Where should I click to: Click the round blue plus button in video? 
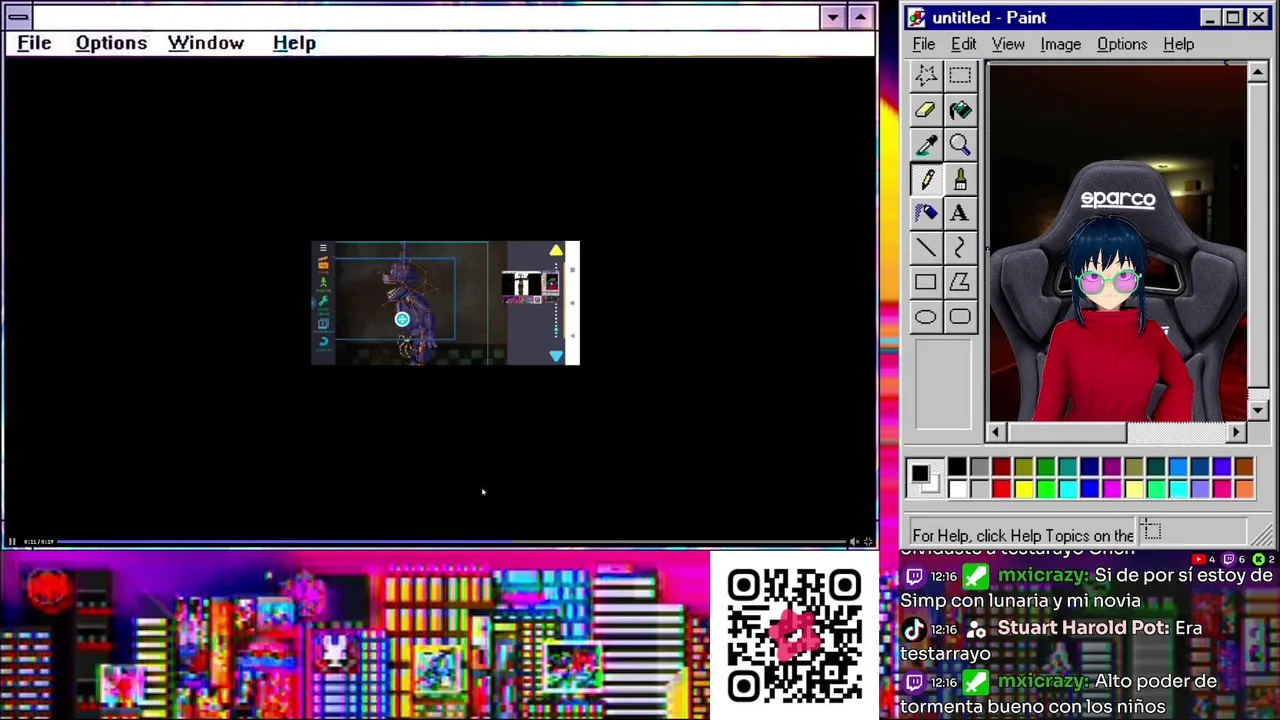402,319
